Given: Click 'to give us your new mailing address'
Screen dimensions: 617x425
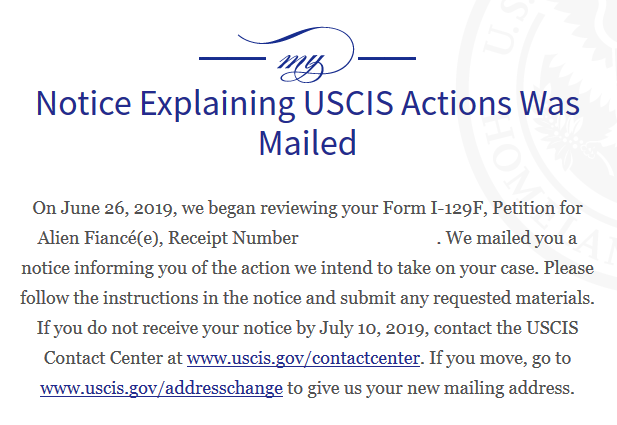Looking at the screenshot, I should click(x=428, y=388).
